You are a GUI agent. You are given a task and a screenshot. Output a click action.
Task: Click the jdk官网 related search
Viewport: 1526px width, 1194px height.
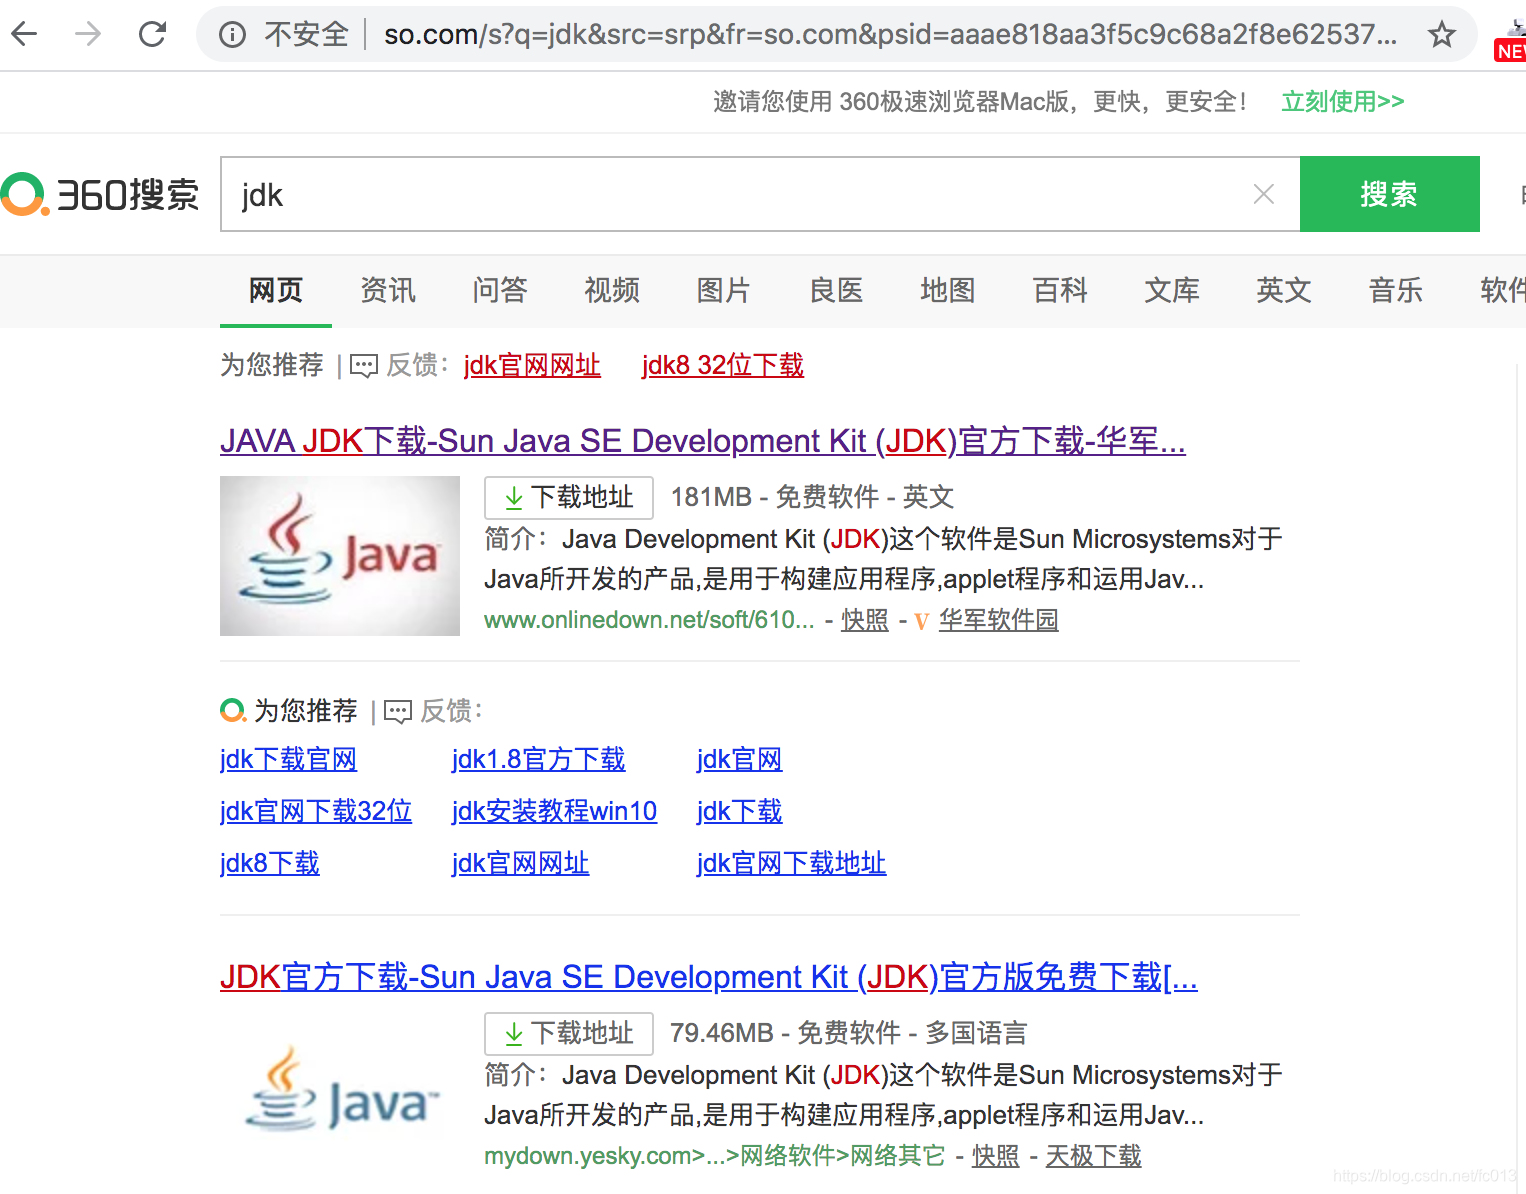739,759
